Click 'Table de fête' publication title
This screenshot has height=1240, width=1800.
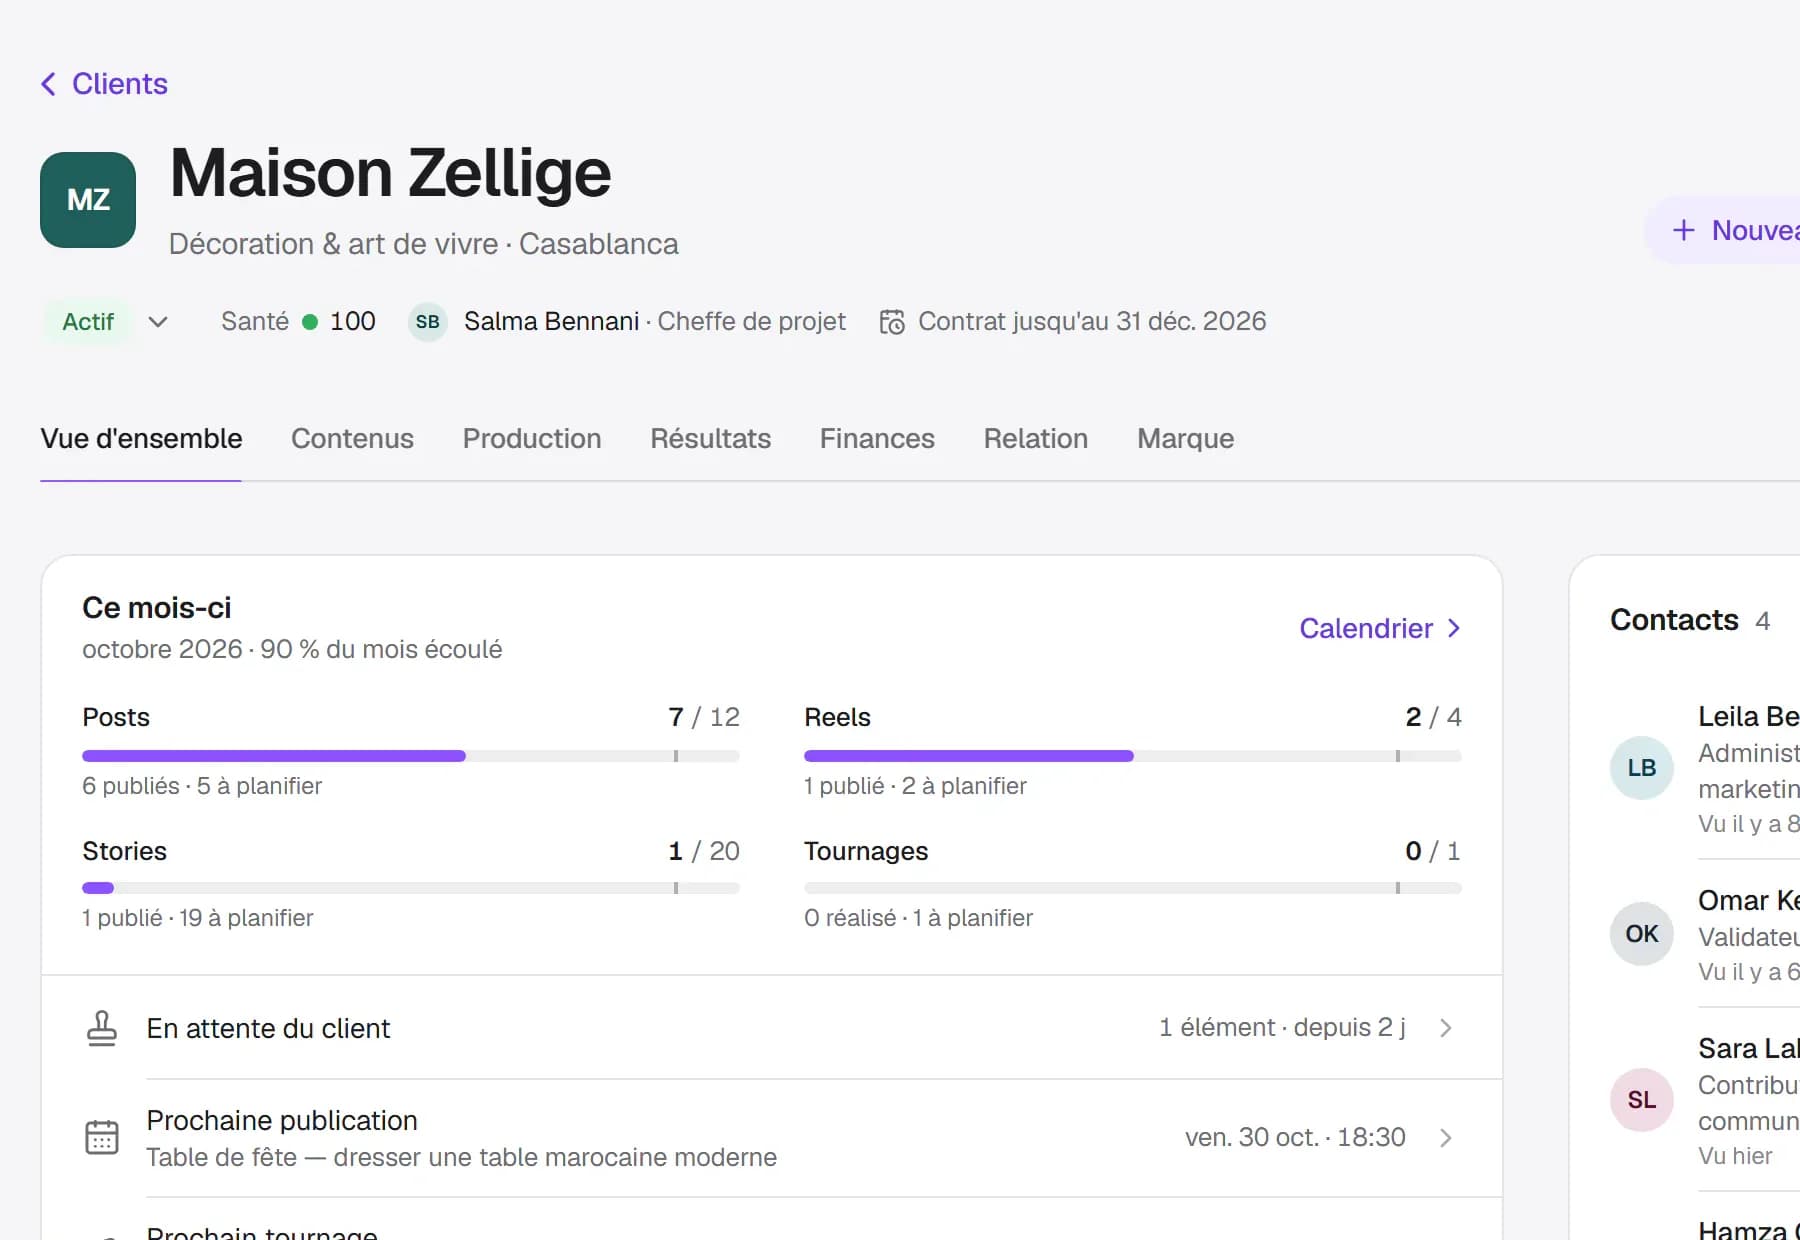461,1158
